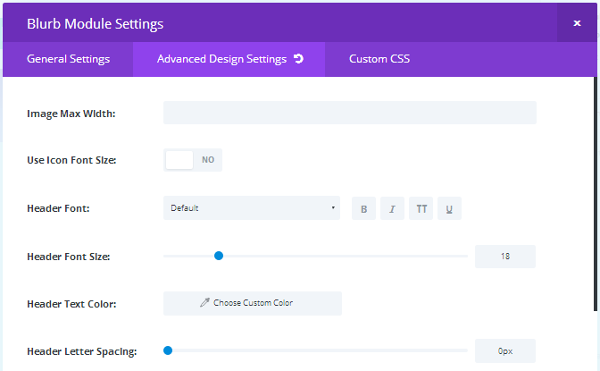This screenshot has height=371, width=600.
Task: Toggle uppercase (TT) for the header font
Action: [421, 209]
